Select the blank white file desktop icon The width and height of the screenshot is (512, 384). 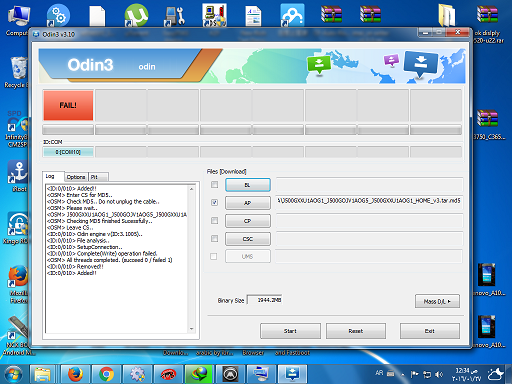pyautogui.click(x=97, y=15)
